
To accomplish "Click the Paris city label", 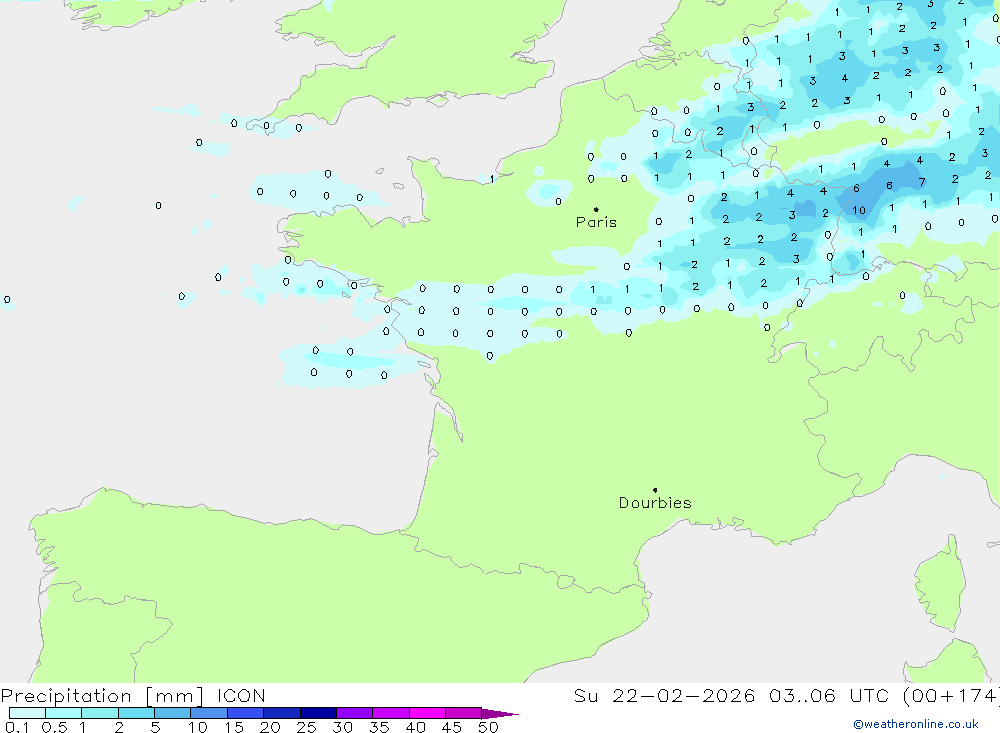I will [x=596, y=222].
